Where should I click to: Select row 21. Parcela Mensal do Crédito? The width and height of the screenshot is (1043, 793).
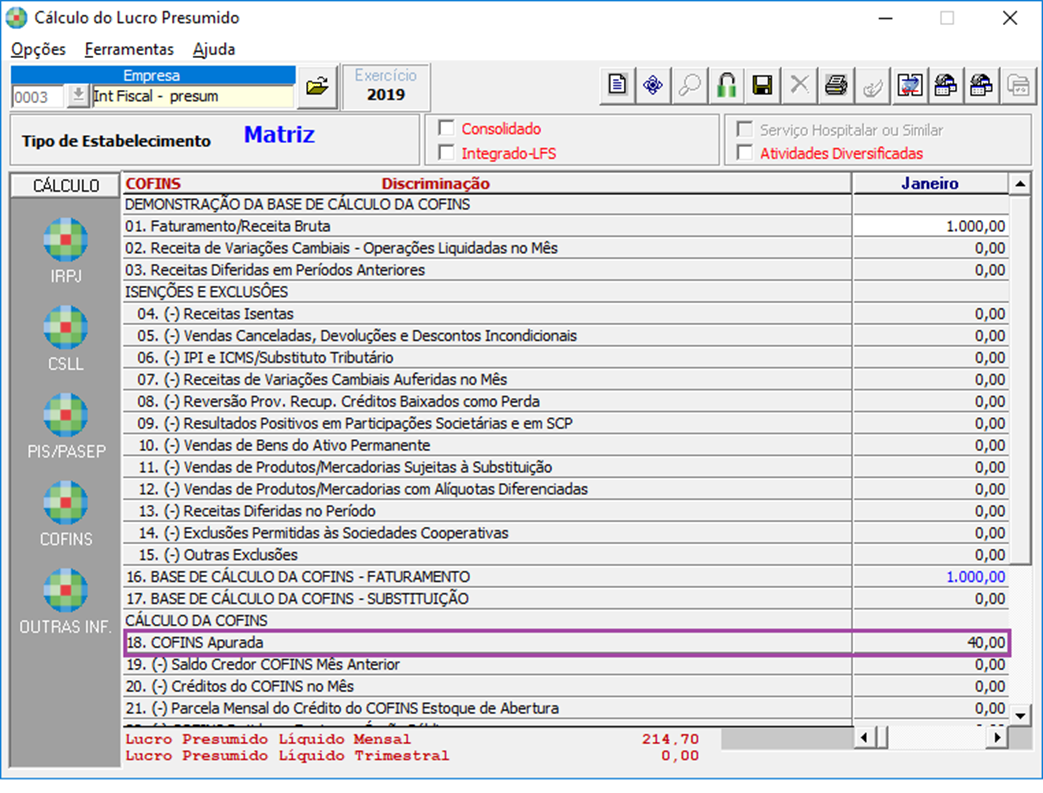[487, 709]
